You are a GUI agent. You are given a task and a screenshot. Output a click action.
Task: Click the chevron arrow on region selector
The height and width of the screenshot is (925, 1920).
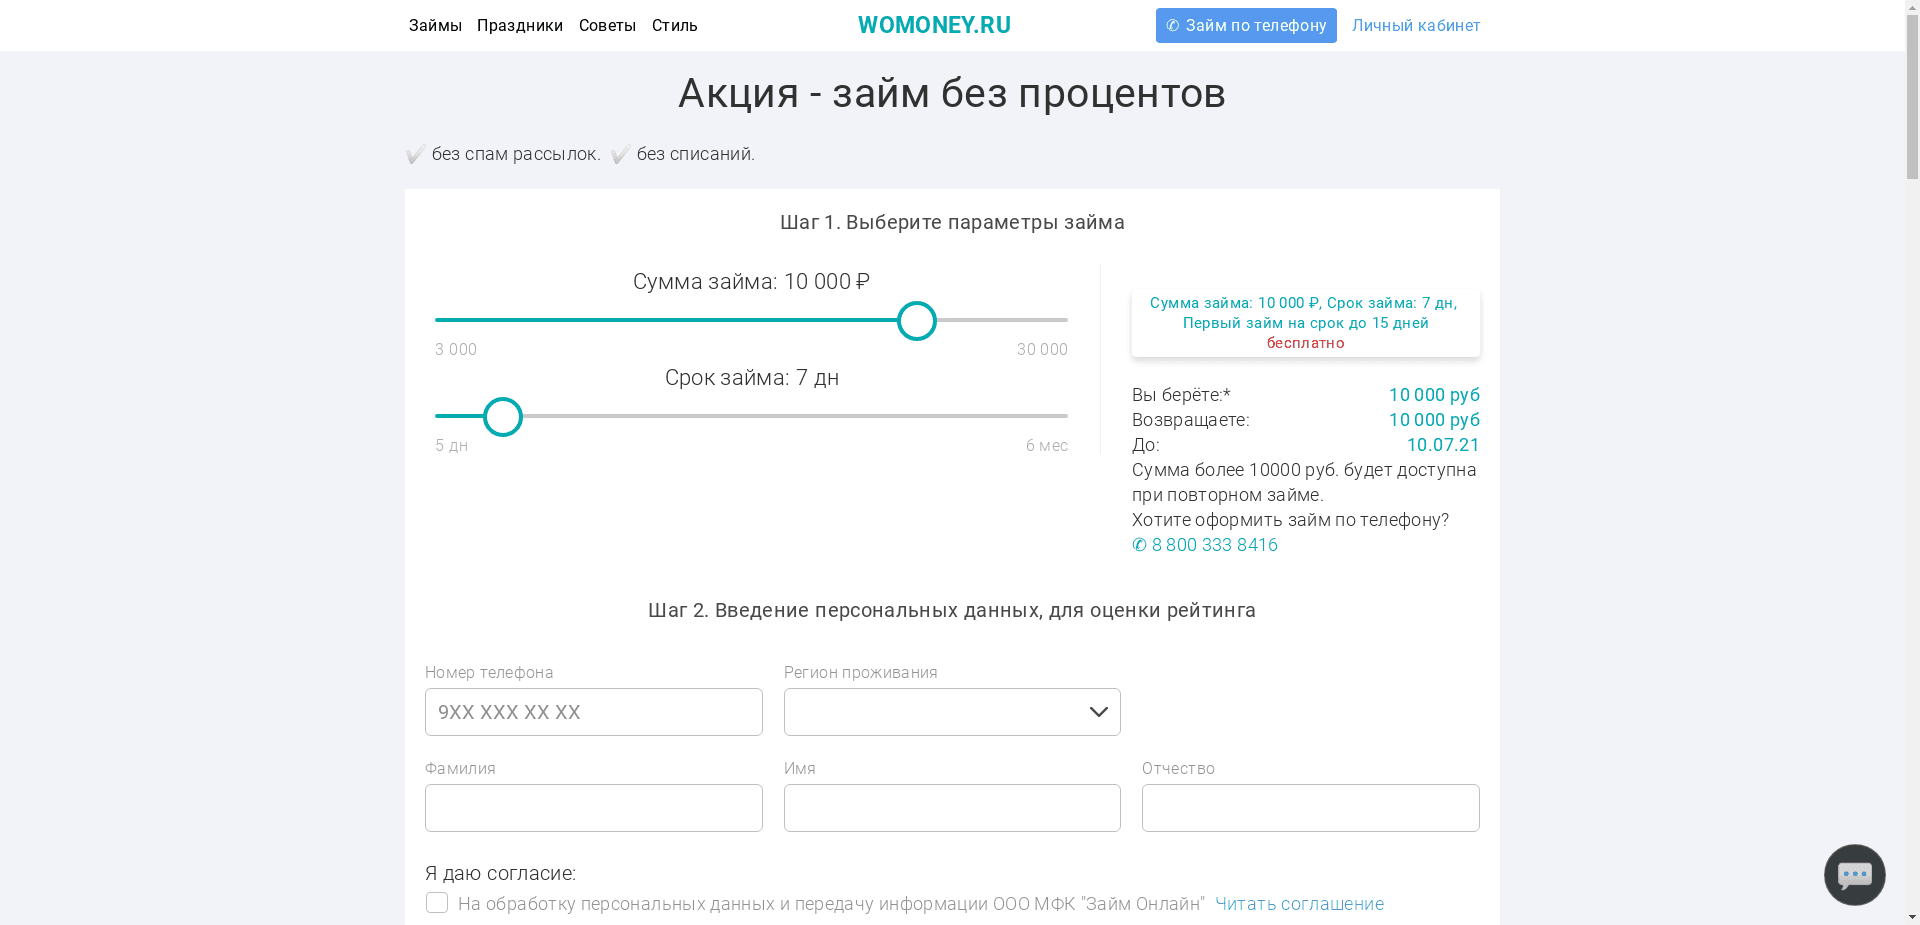pos(1098,712)
